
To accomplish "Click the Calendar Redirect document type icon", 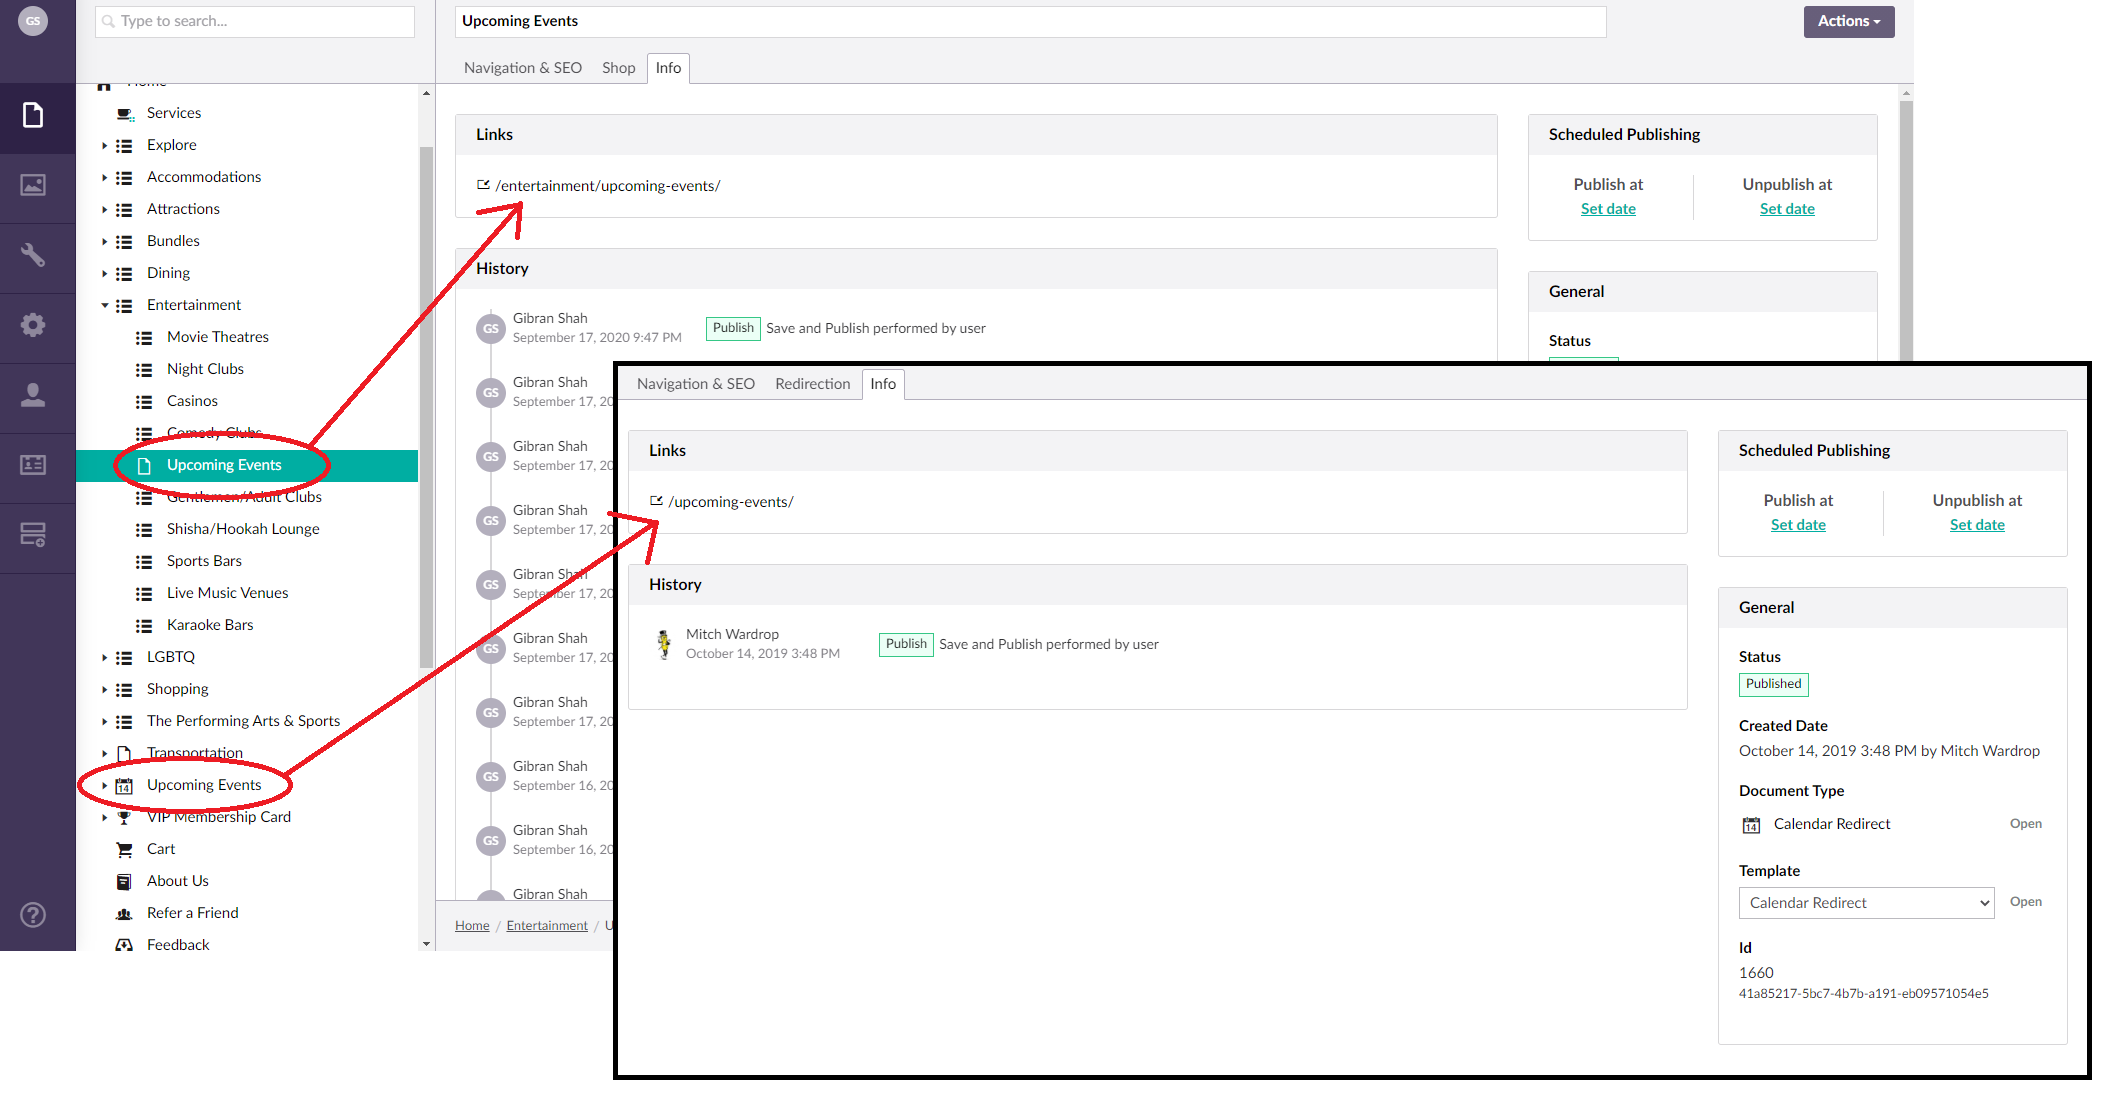I will [1751, 825].
